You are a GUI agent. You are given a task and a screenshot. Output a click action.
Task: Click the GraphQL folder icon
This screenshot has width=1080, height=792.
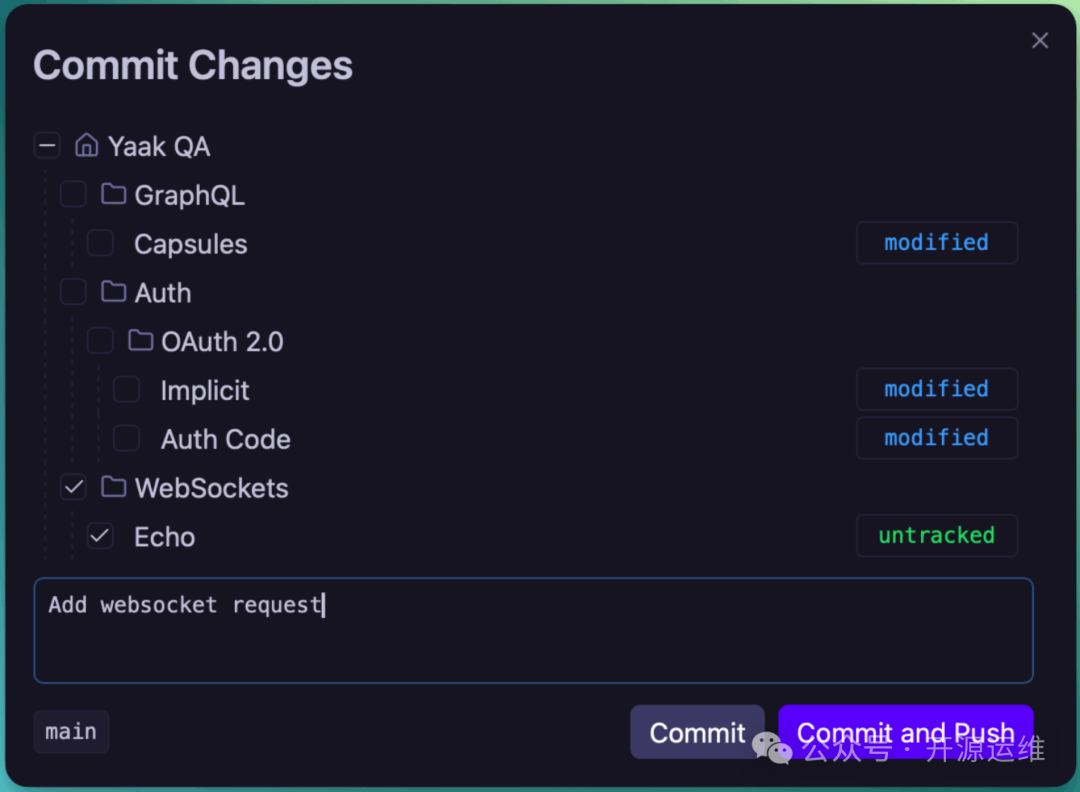click(x=114, y=194)
